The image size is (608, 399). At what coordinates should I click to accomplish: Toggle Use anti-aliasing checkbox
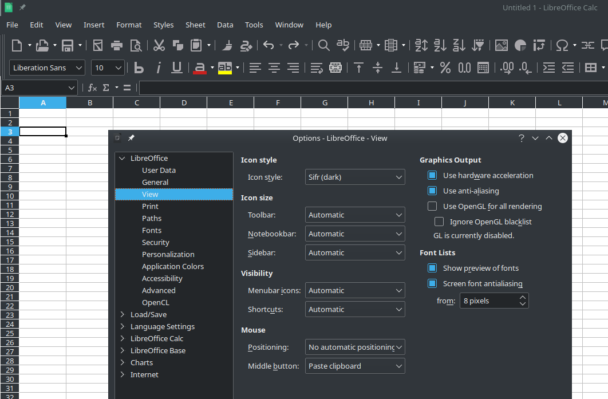(x=432, y=191)
